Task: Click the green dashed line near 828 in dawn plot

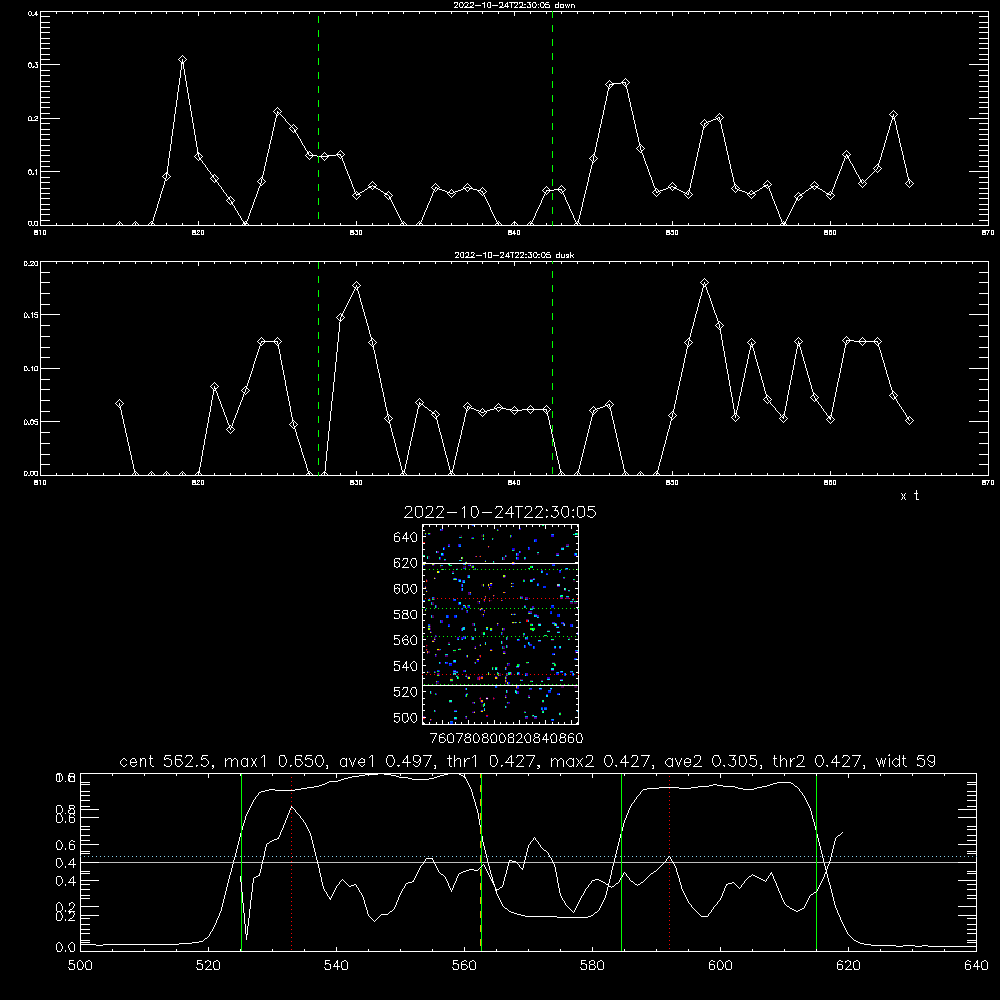Action: (318, 118)
